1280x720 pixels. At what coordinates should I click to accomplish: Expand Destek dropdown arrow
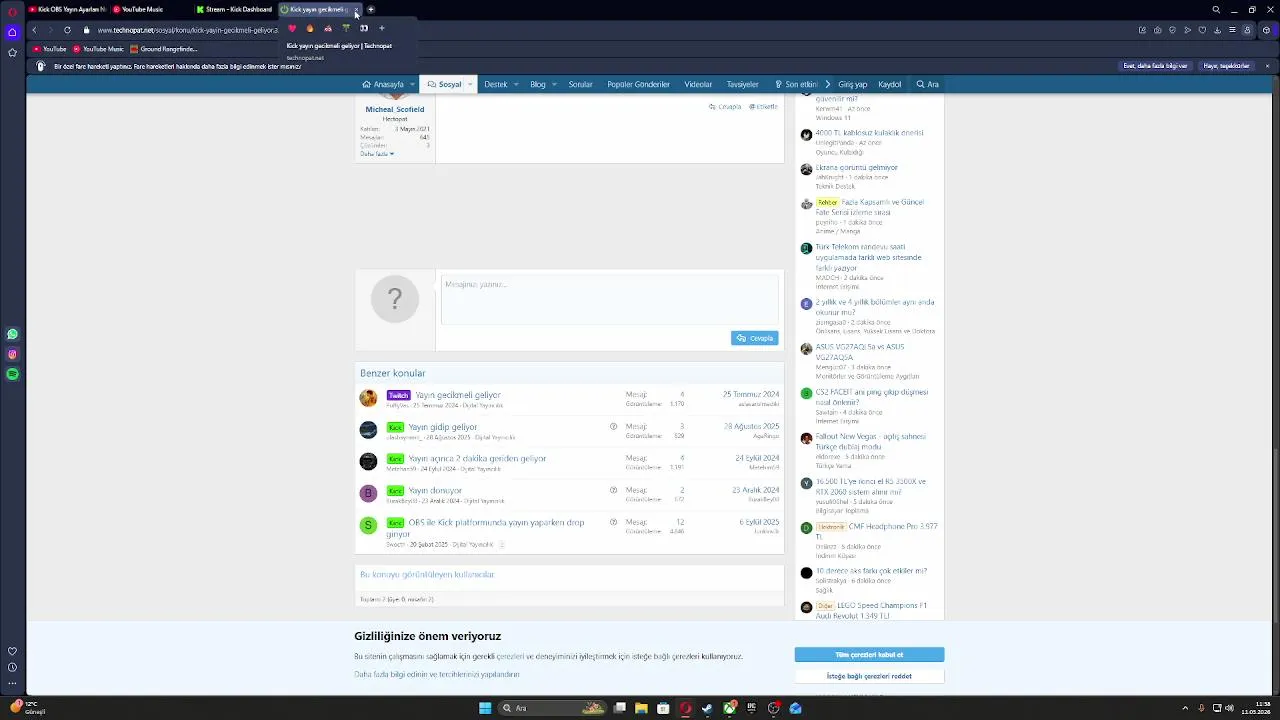[516, 85]
